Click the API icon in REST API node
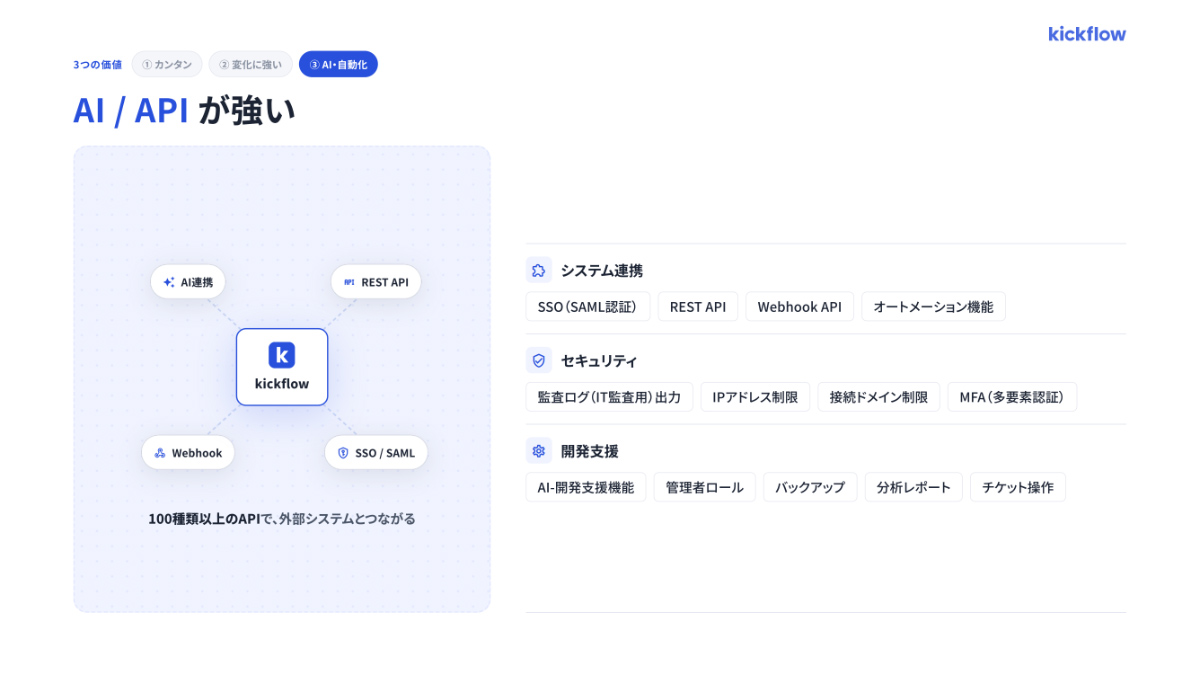 349,282
